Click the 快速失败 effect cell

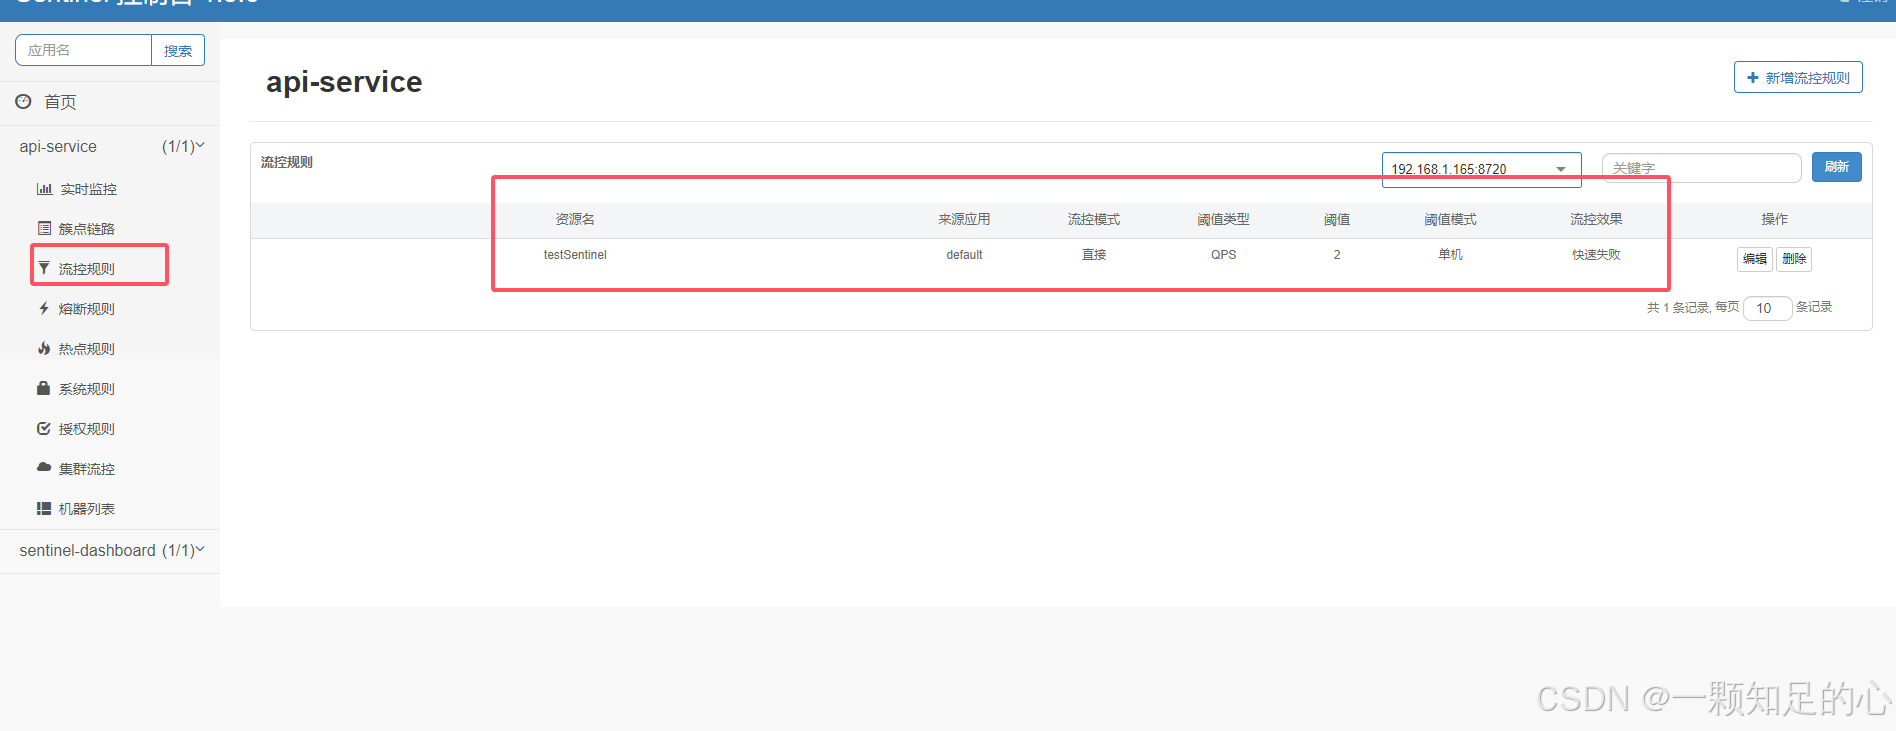pos(1596,255)
